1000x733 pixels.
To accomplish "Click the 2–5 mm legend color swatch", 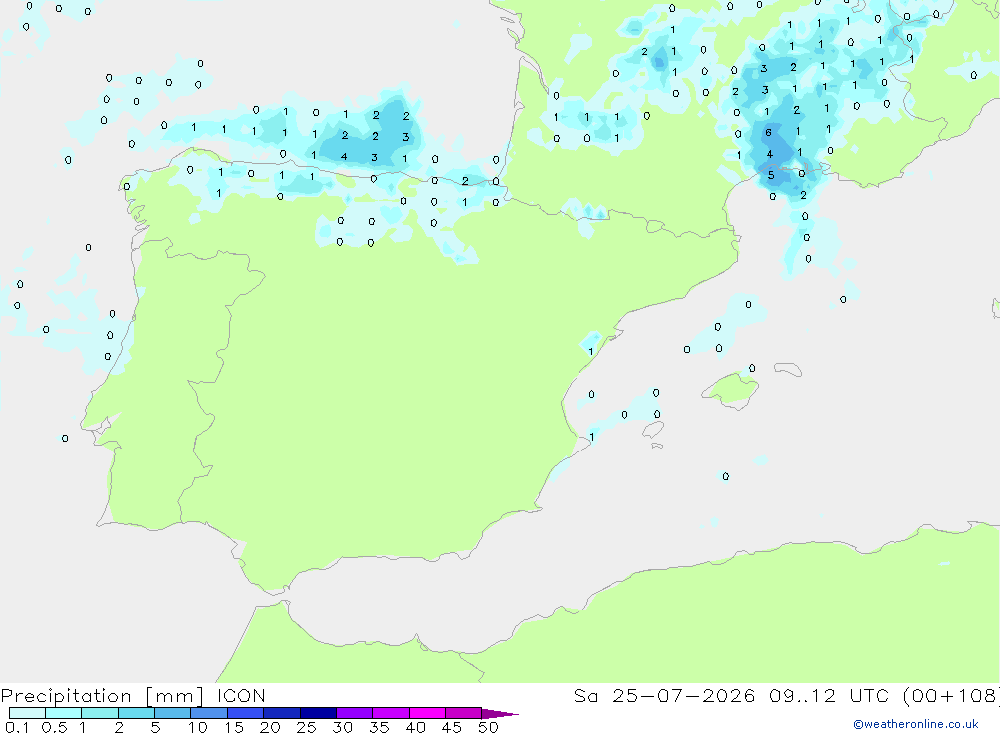I will [136, 713].
